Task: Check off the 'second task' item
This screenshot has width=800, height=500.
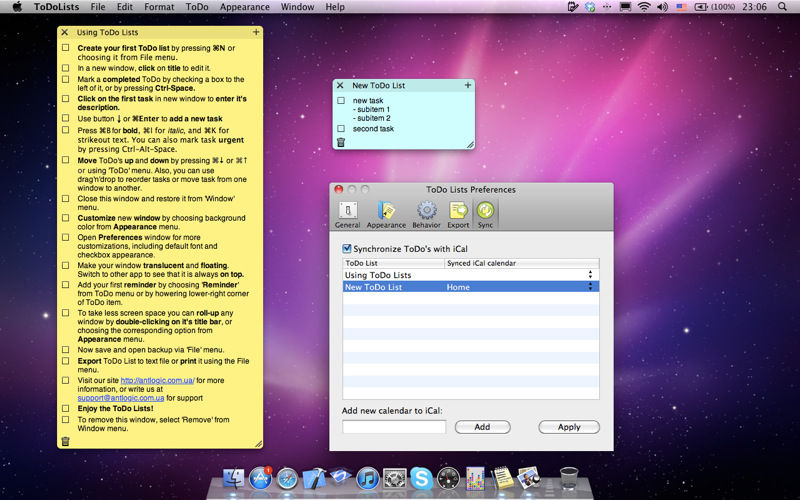Action: click(341, 129)
